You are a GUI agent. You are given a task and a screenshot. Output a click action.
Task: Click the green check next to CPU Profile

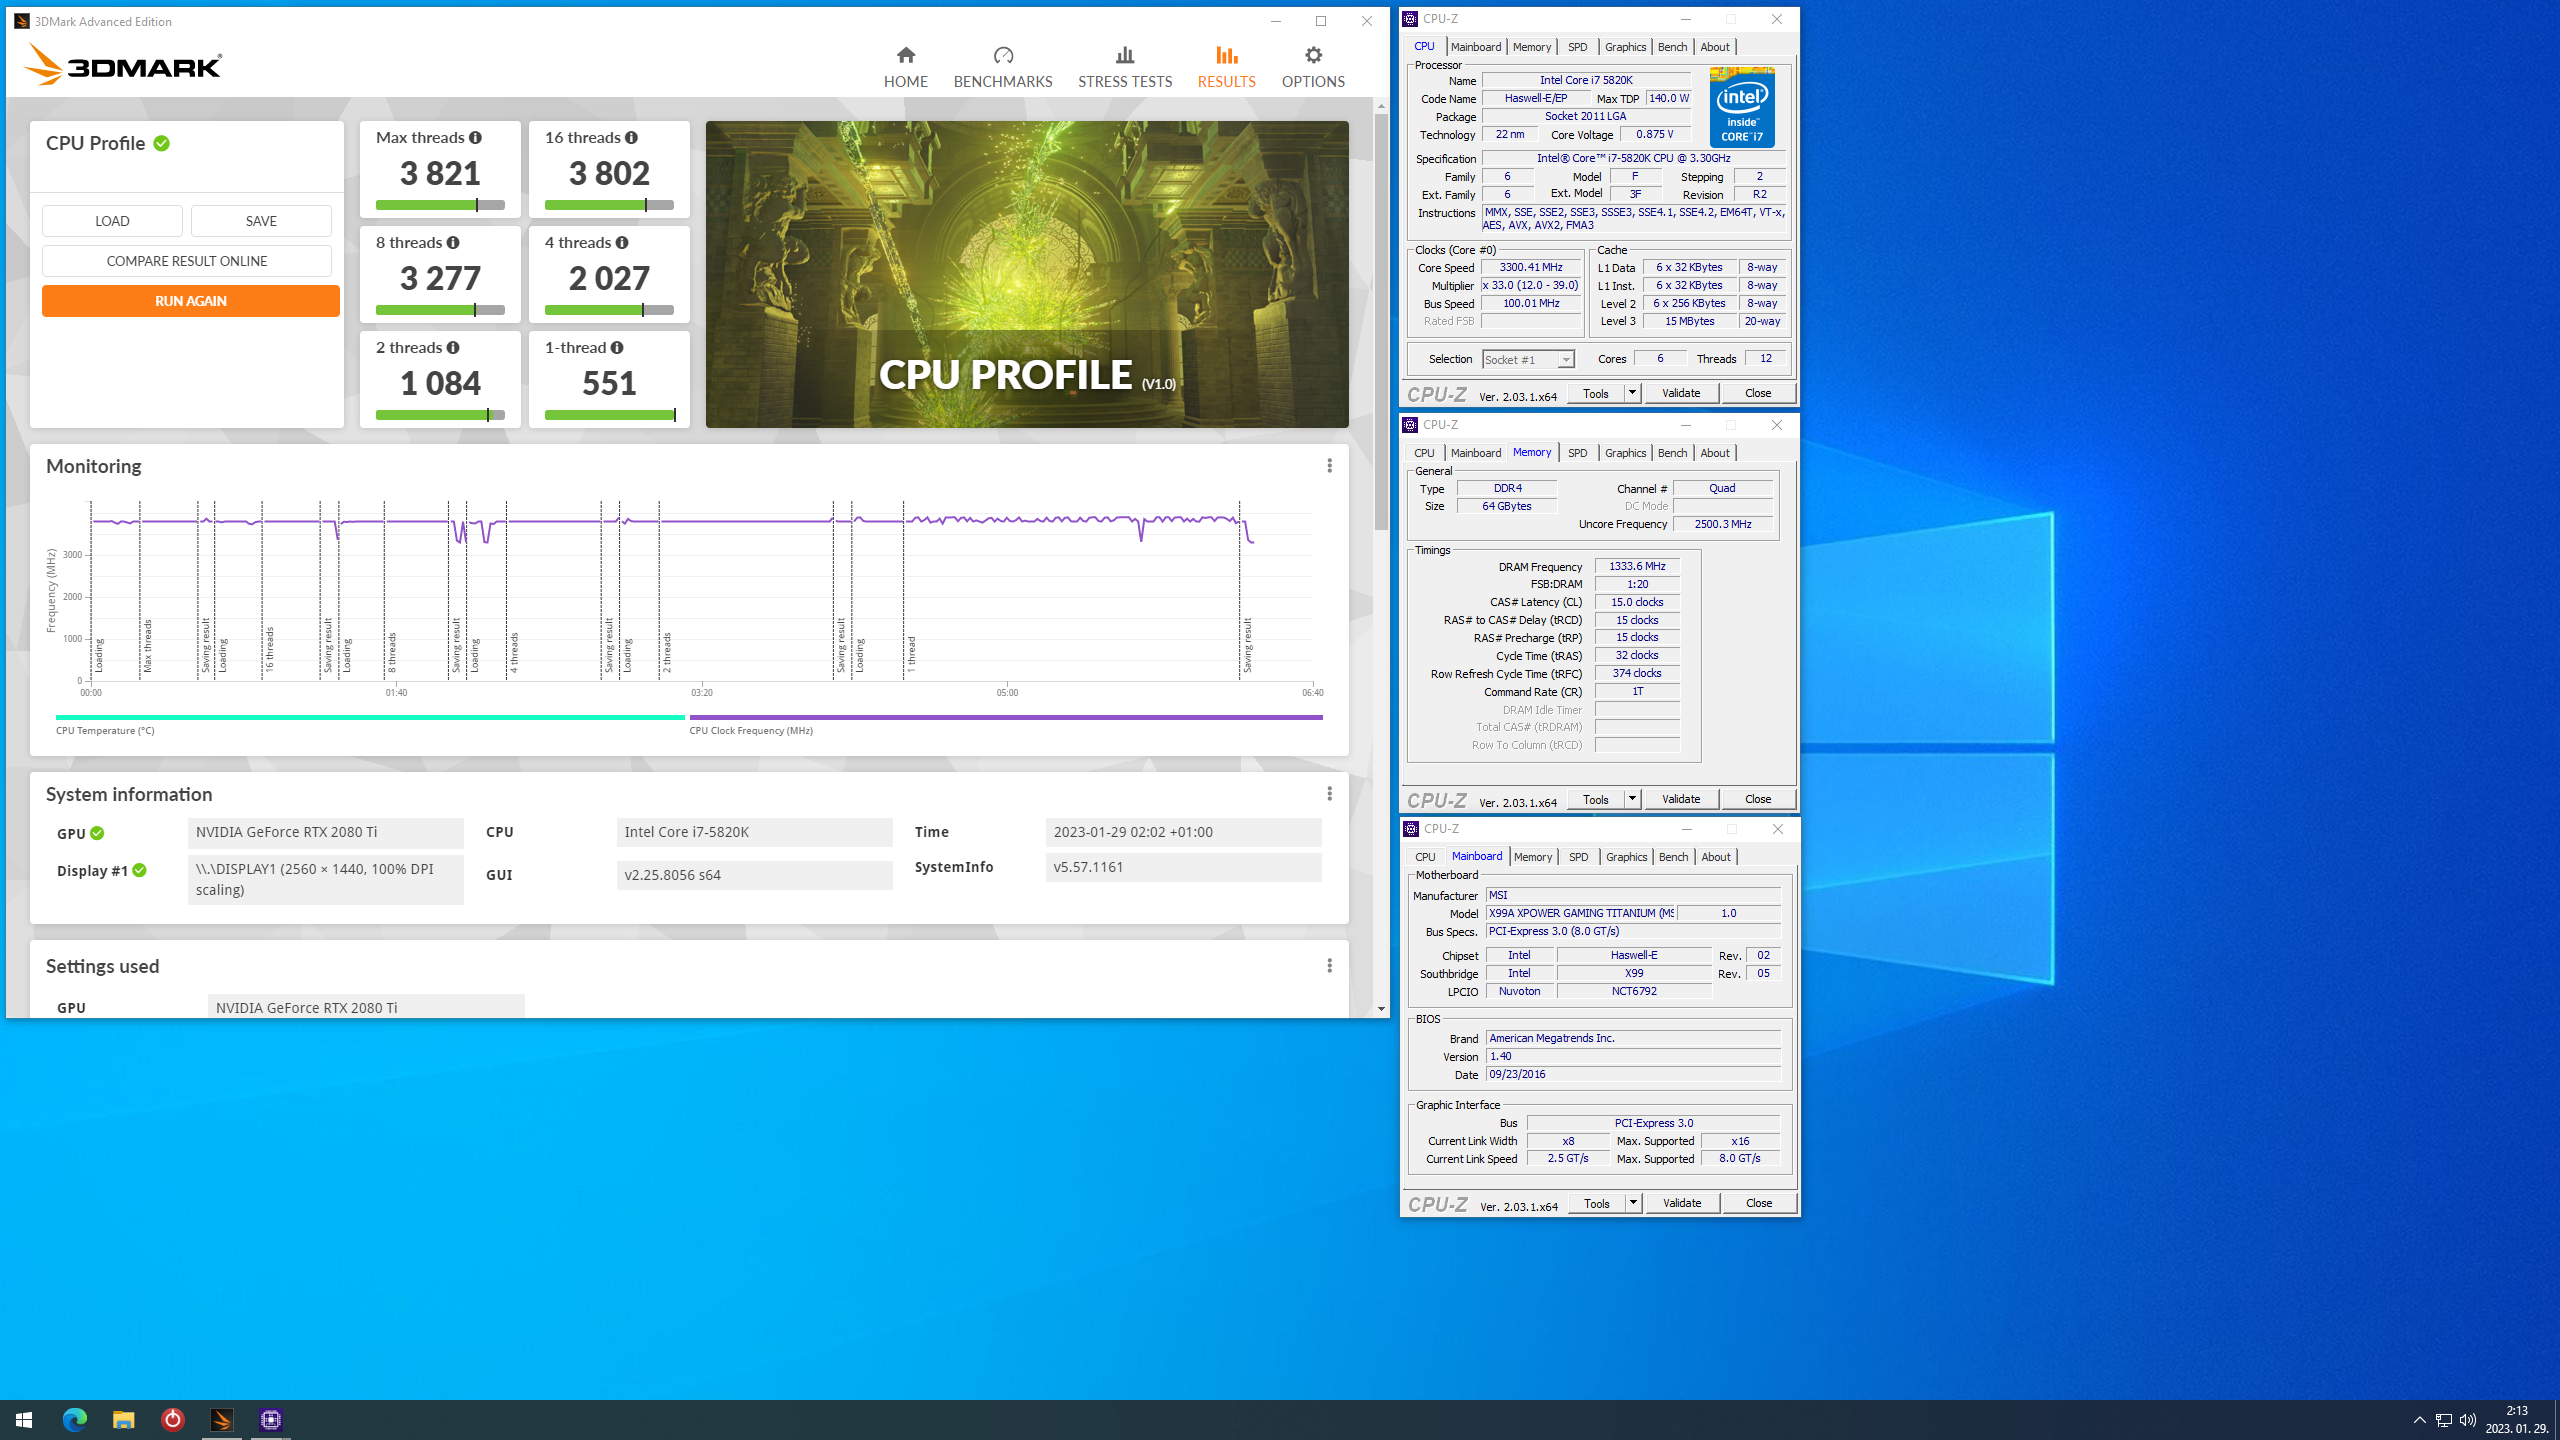click(162, 144)
